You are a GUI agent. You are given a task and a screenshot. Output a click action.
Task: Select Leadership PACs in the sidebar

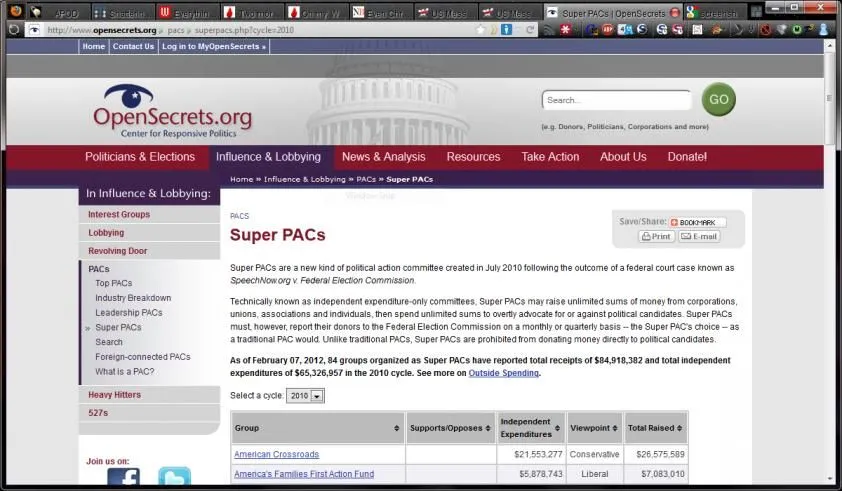tap(129, 313)
